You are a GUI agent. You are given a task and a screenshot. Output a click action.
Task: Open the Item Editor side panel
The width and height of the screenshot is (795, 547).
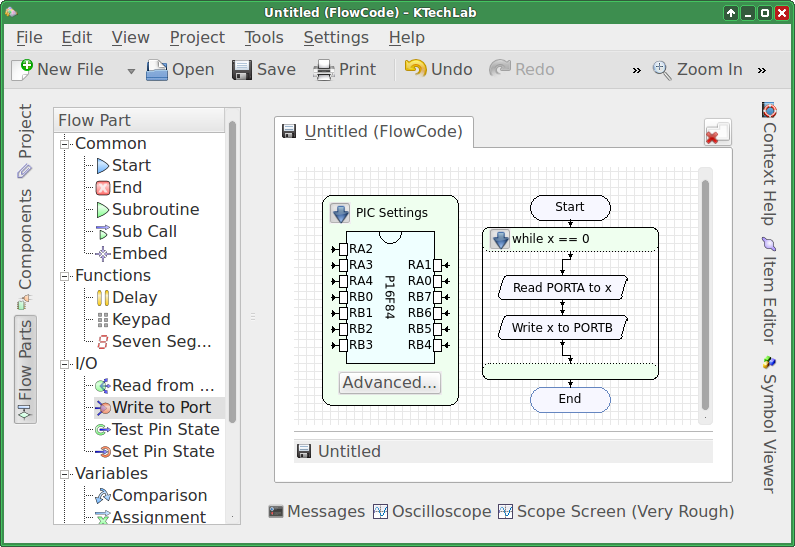click(x=769, y=290)
